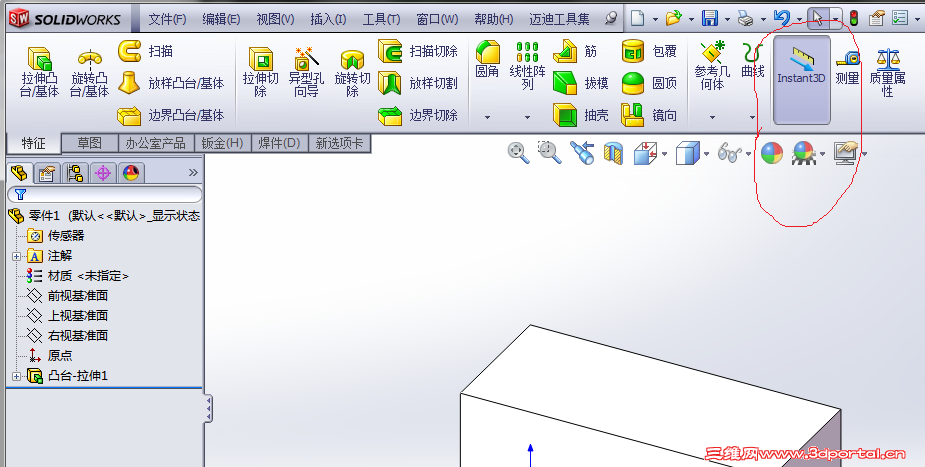Select the Mirror (镜向) tool

649,116
